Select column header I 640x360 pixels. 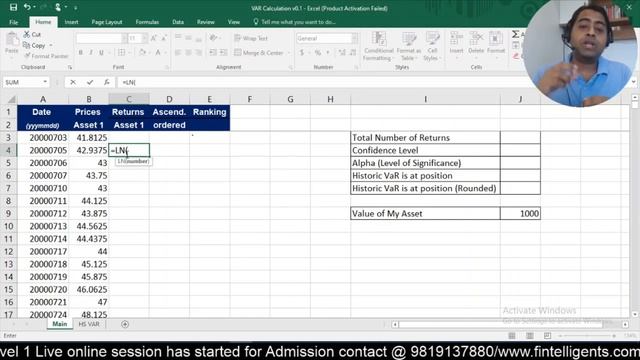coord(425,99)
